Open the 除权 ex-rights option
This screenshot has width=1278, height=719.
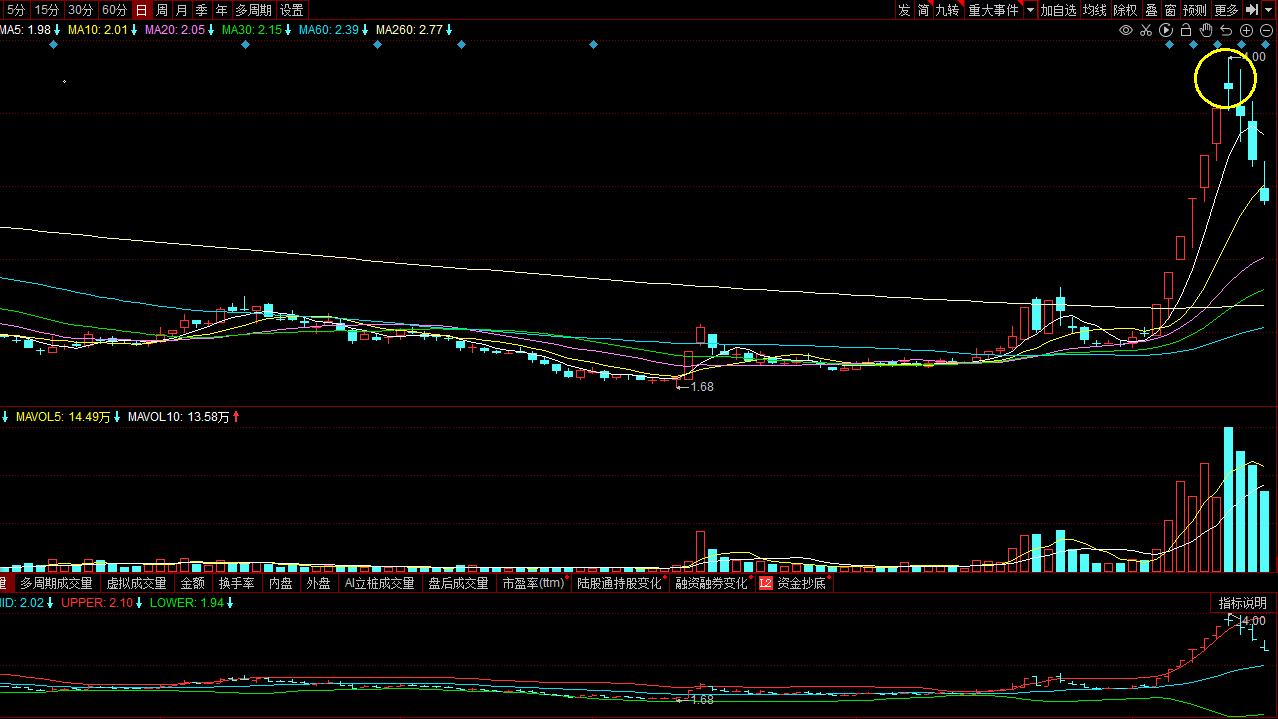pos(1125,10)
